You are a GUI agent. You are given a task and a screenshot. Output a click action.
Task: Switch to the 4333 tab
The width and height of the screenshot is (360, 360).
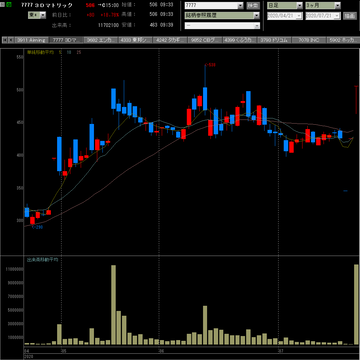point(135,40)
